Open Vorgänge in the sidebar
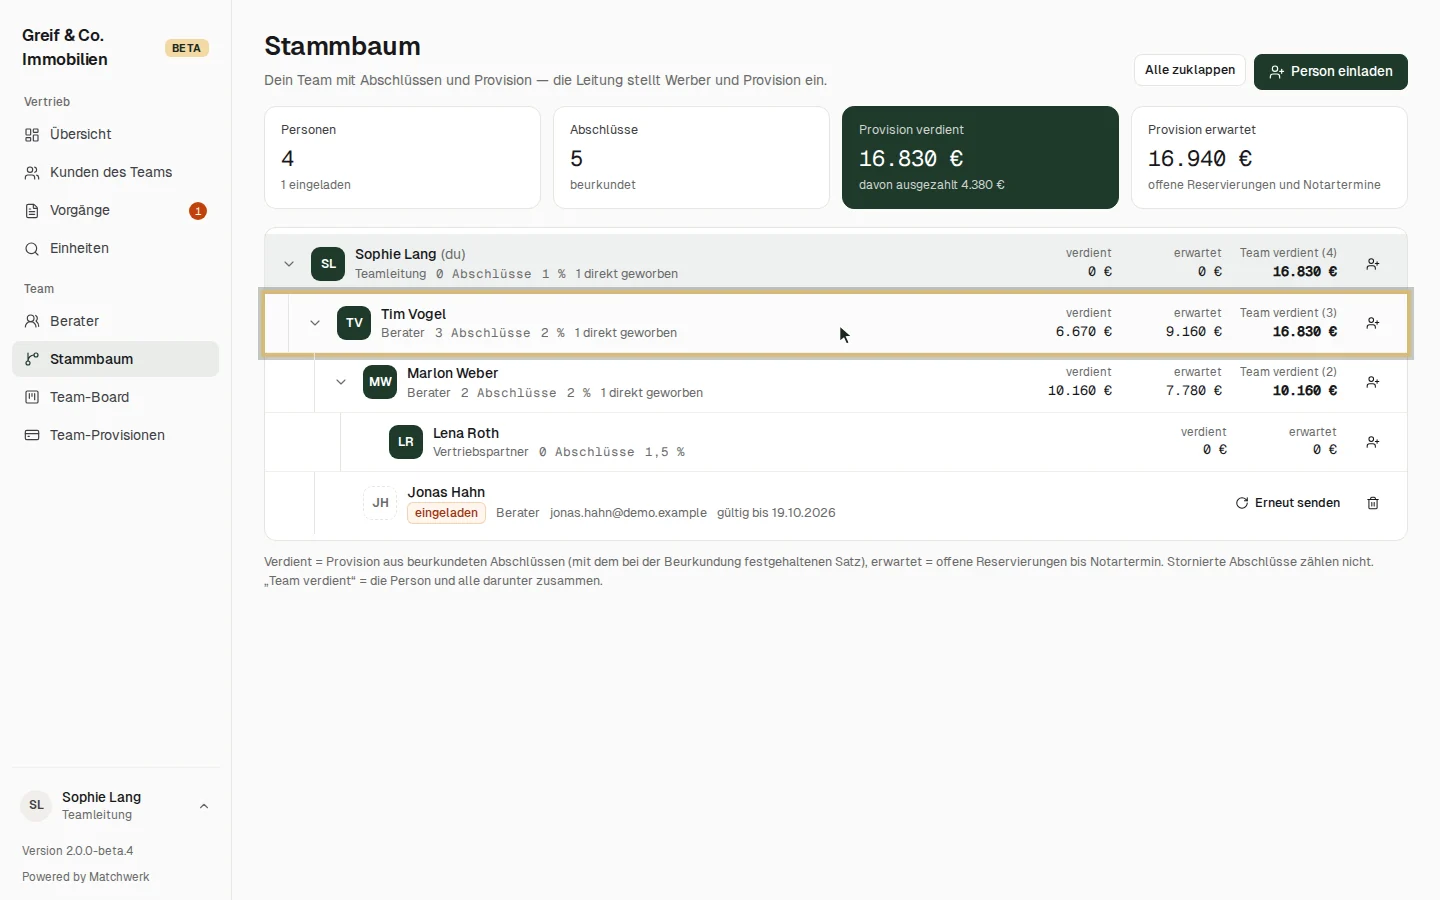Viewport: 1440px width, 900px height. [115, 211]
